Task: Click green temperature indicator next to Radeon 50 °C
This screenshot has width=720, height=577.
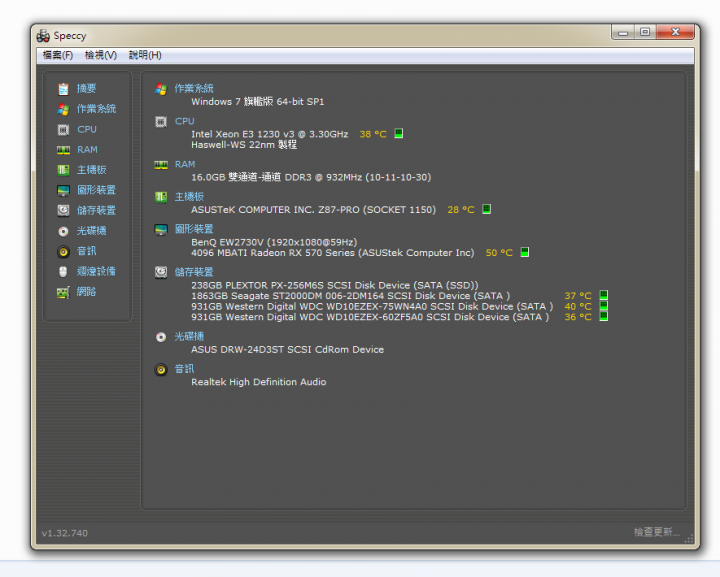Action: [x=524, y=252]
